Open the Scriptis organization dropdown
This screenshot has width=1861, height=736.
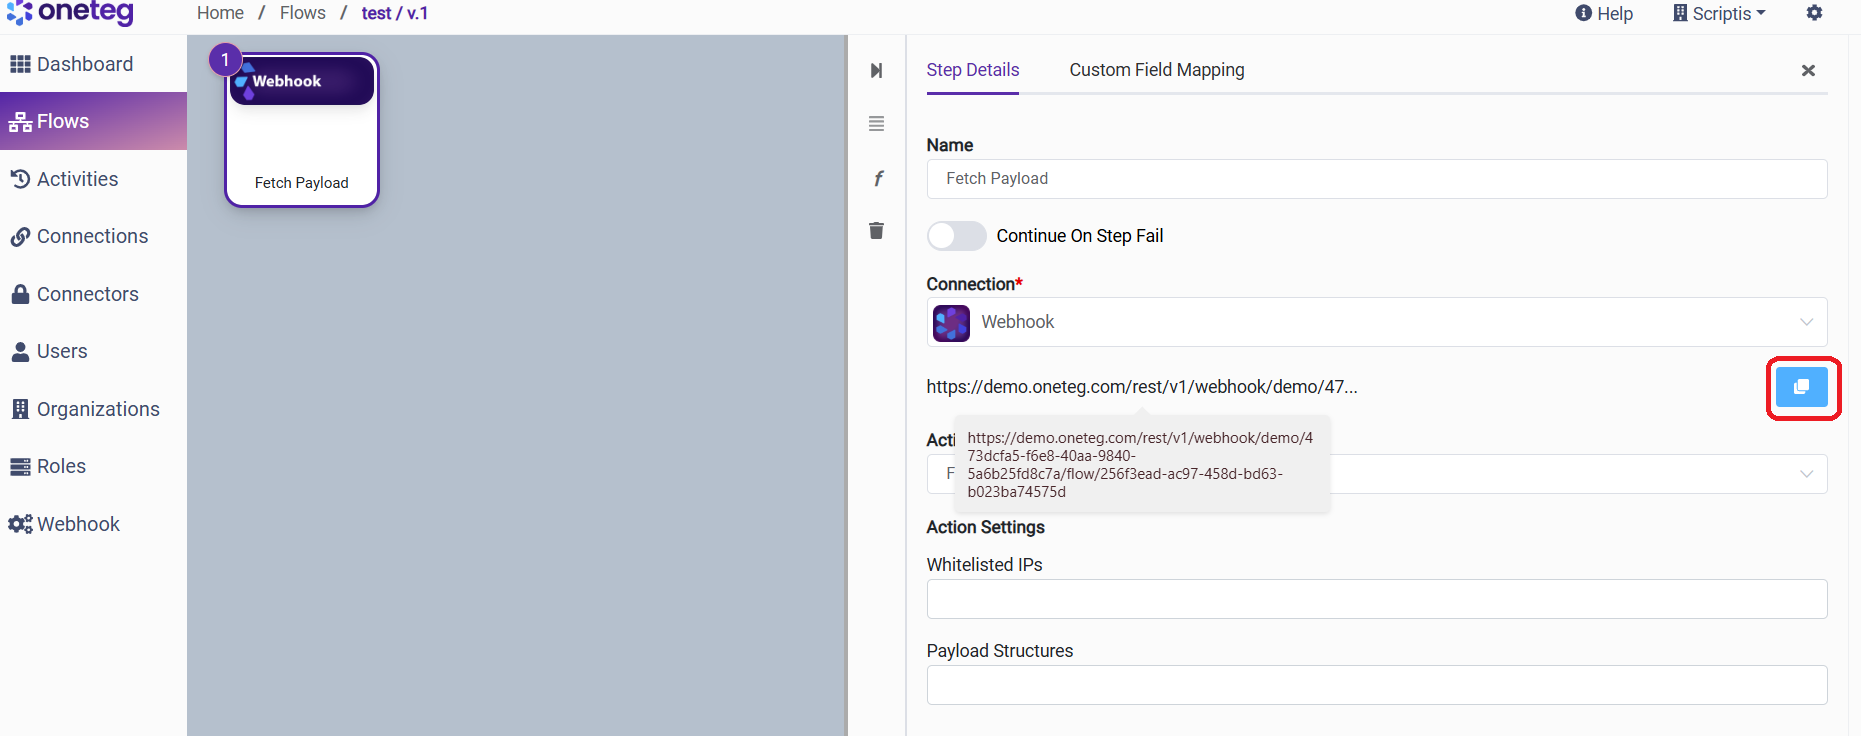click(x=1719, y=13)
